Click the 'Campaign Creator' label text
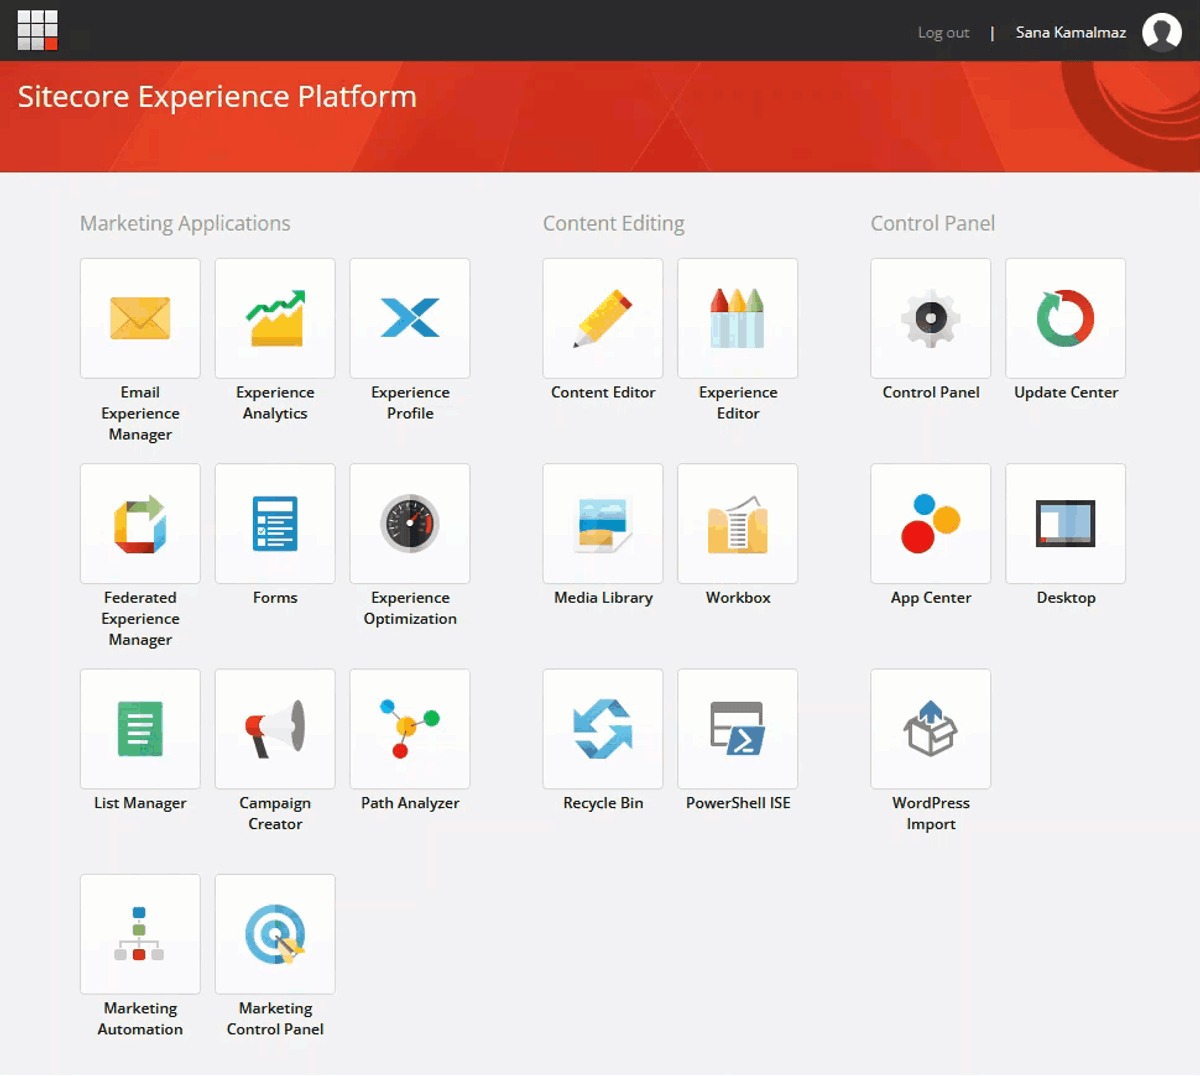Viewport: 1200px width, 1076px height. tap(275, 813)
